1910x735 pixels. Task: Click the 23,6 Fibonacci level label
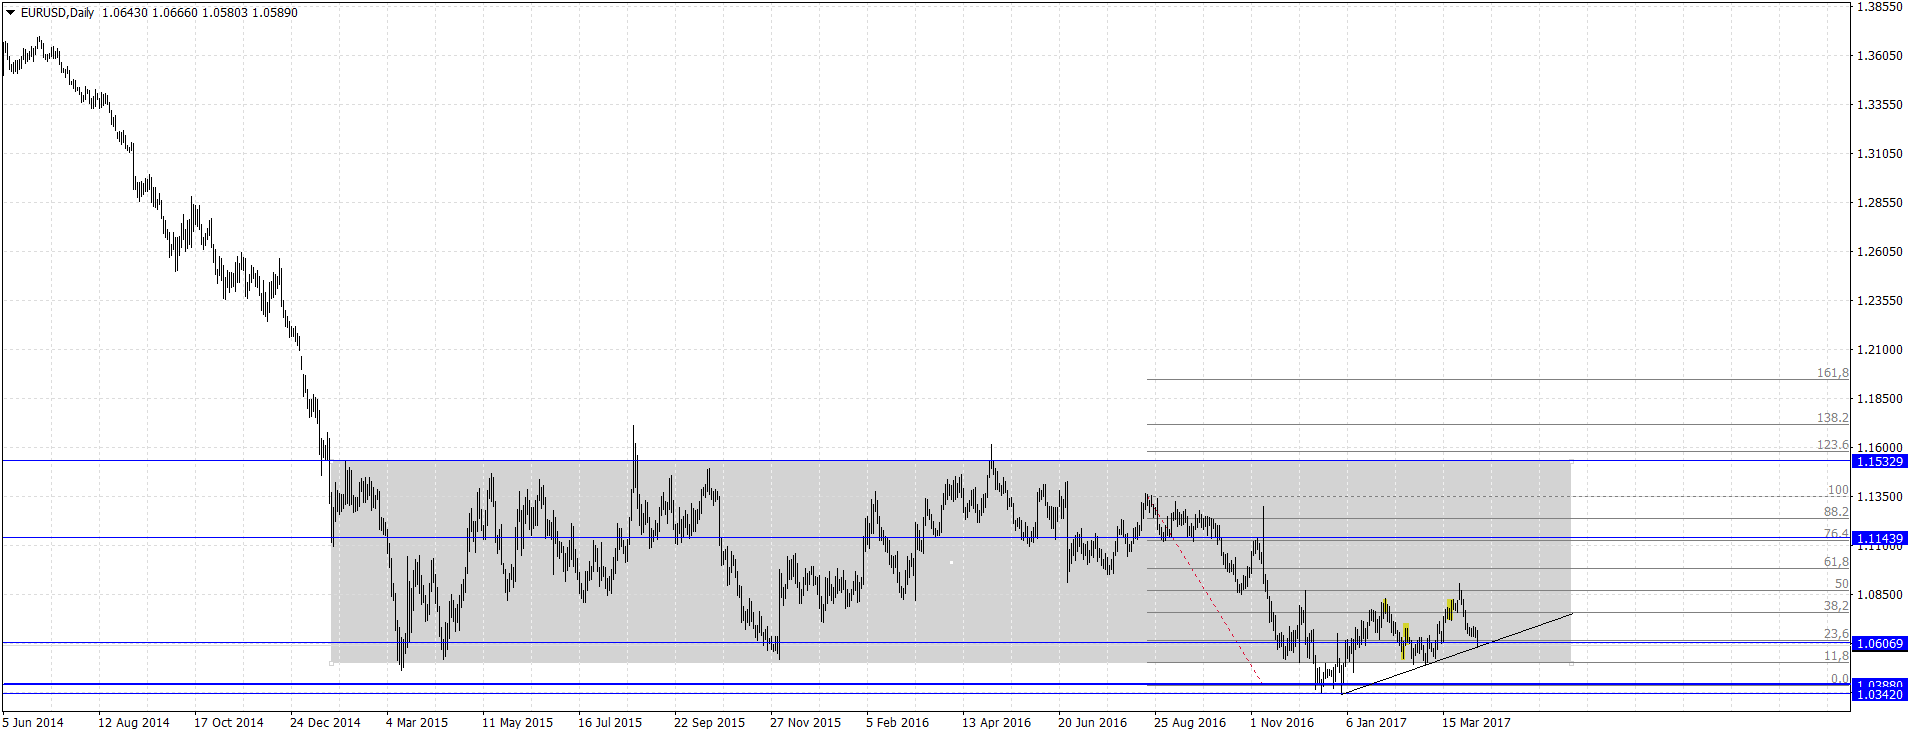click(x=1836, y=634)
